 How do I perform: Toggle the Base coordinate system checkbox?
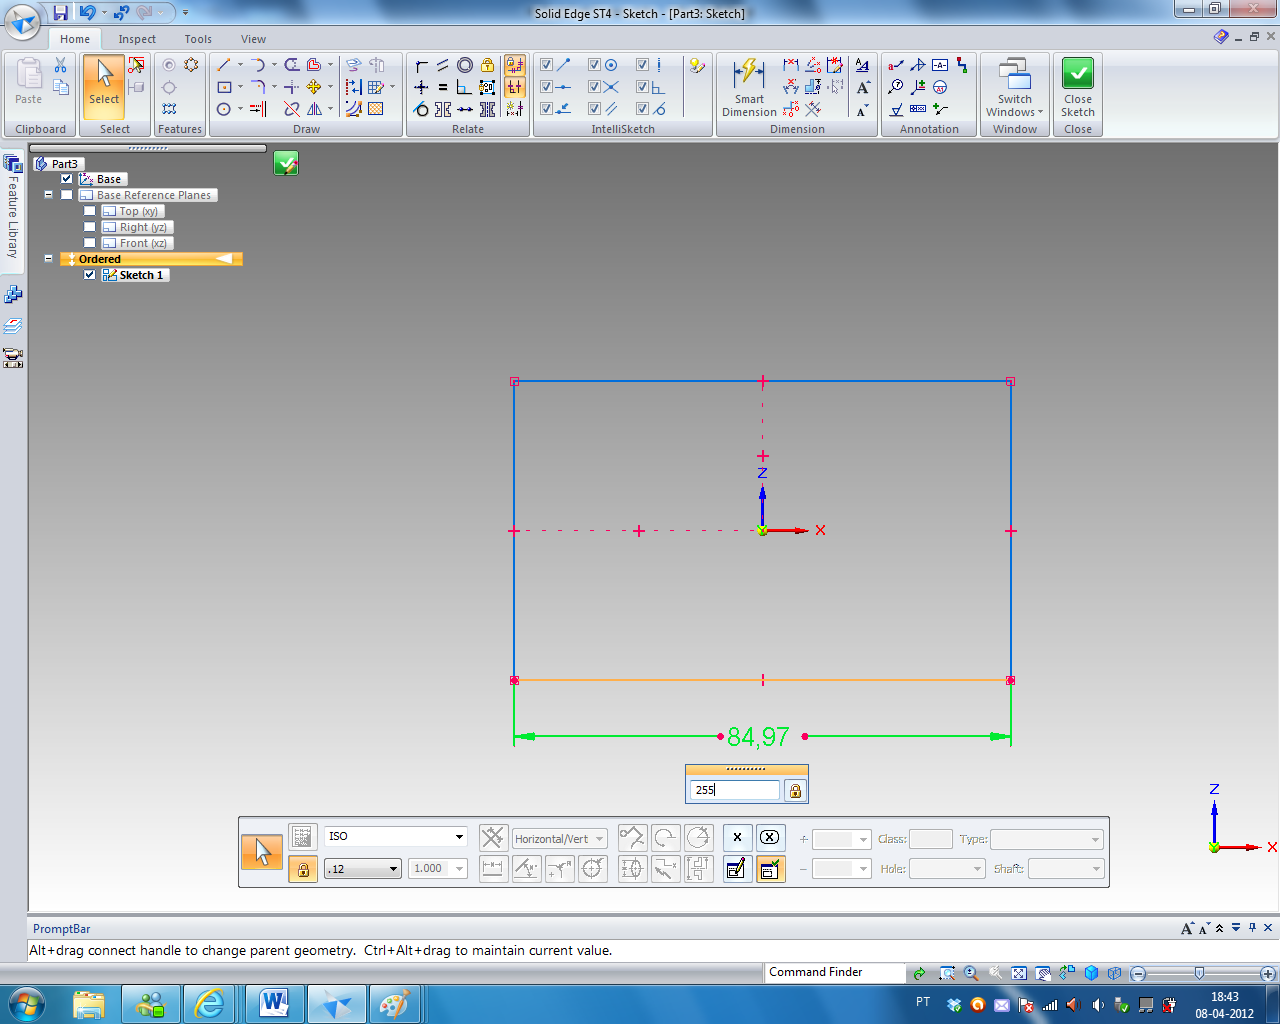tap(67, 179)
